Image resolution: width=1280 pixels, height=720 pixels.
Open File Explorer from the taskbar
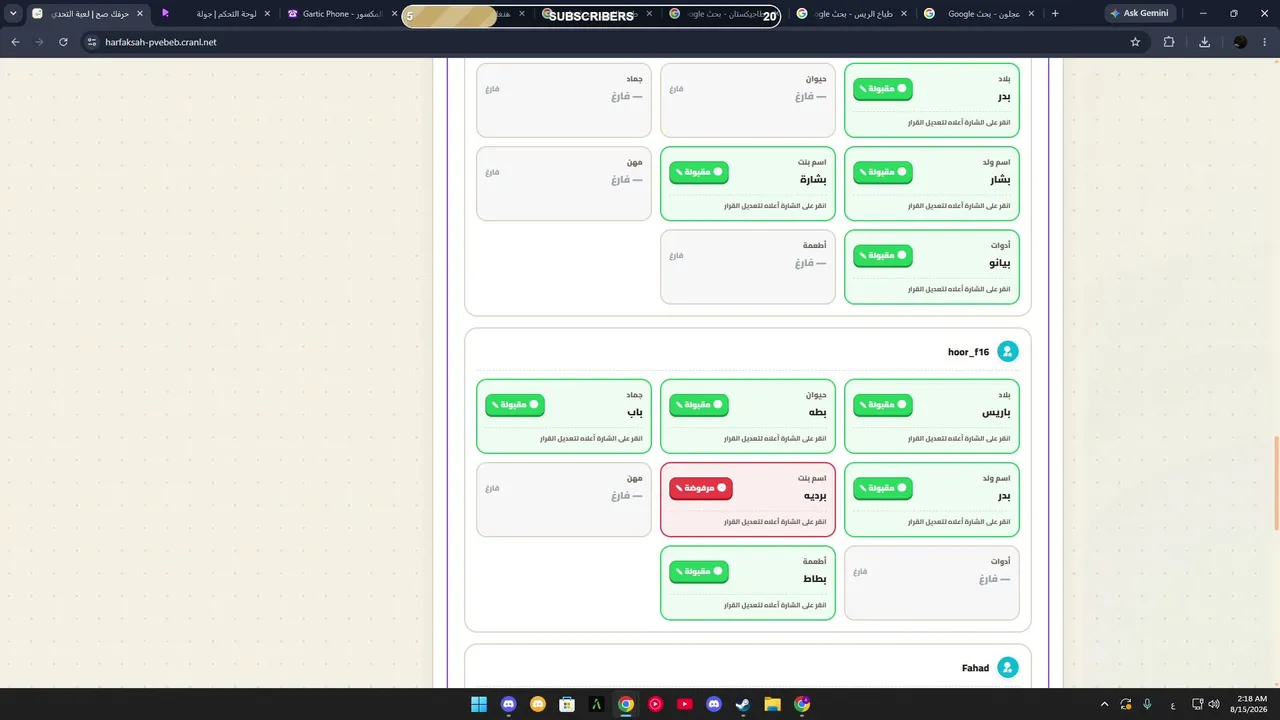coord(772,704)
